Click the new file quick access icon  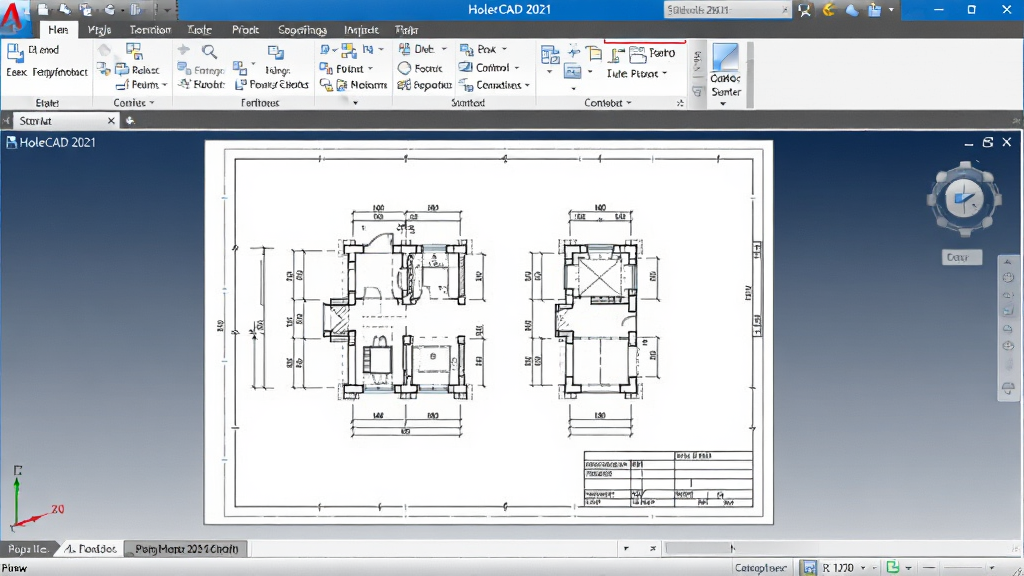tap(43, 10)
